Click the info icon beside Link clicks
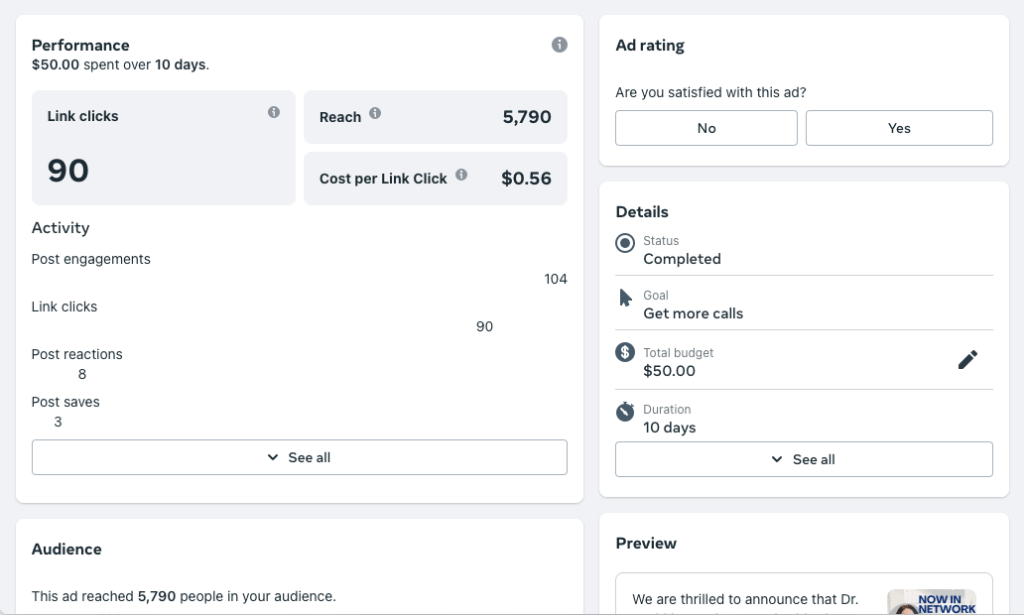 click(x=274, y=113)
